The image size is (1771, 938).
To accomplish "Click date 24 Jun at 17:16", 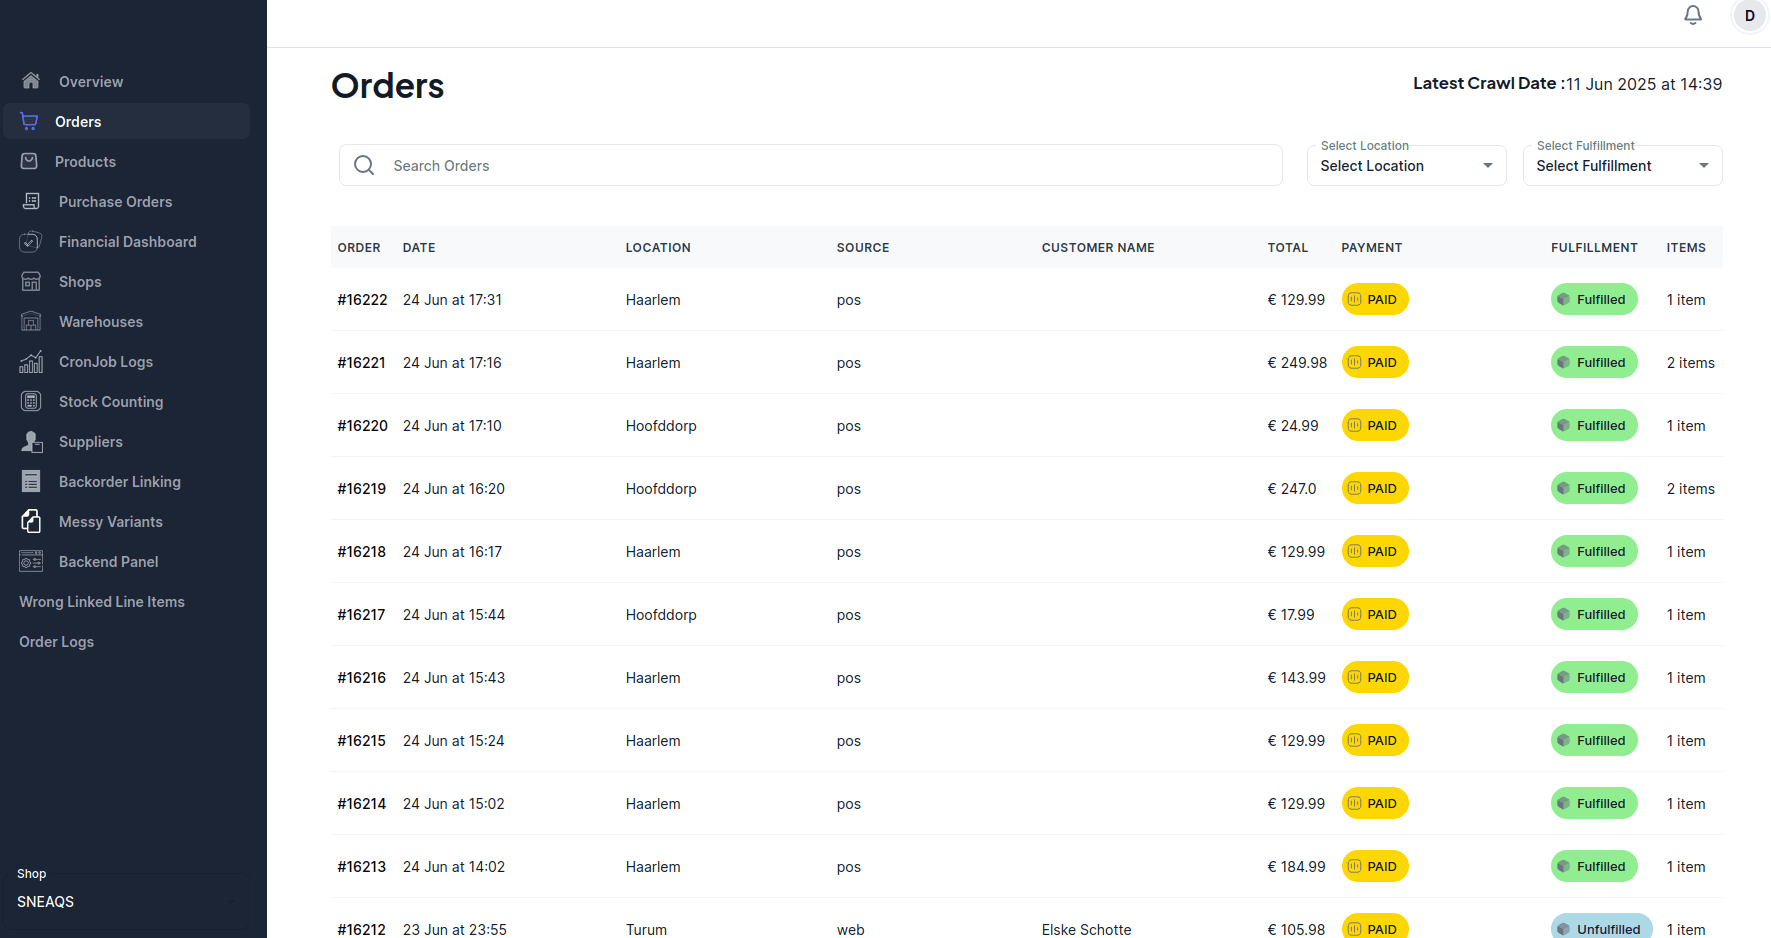I will pyautogui.click(x=452, y=363).
